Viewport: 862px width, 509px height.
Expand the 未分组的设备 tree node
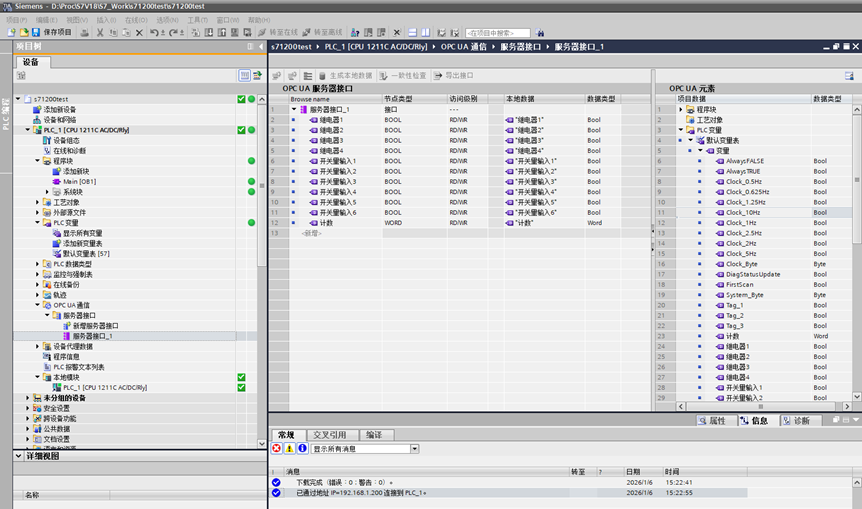(28, 398)
